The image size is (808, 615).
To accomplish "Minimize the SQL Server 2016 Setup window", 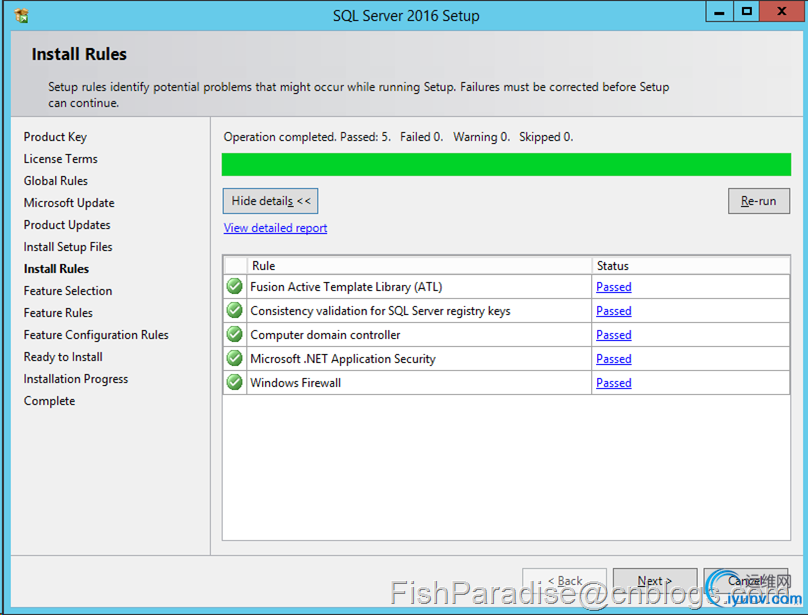I will [x=719, y=11].
